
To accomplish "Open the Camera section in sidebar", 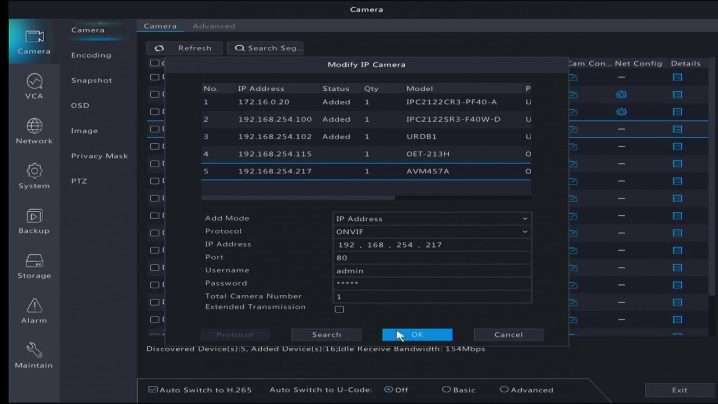I will 34,41.
